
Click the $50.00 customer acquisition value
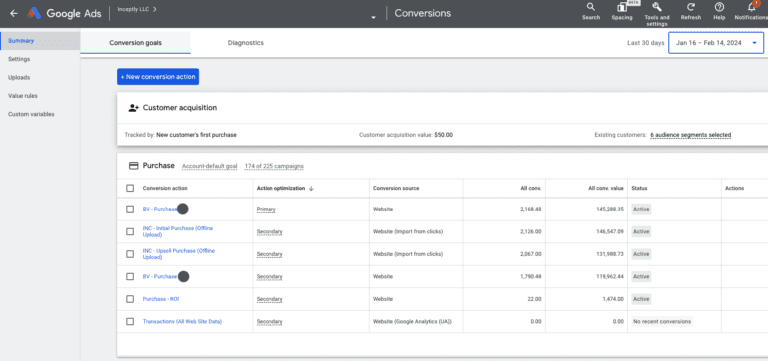pos(444,135)
